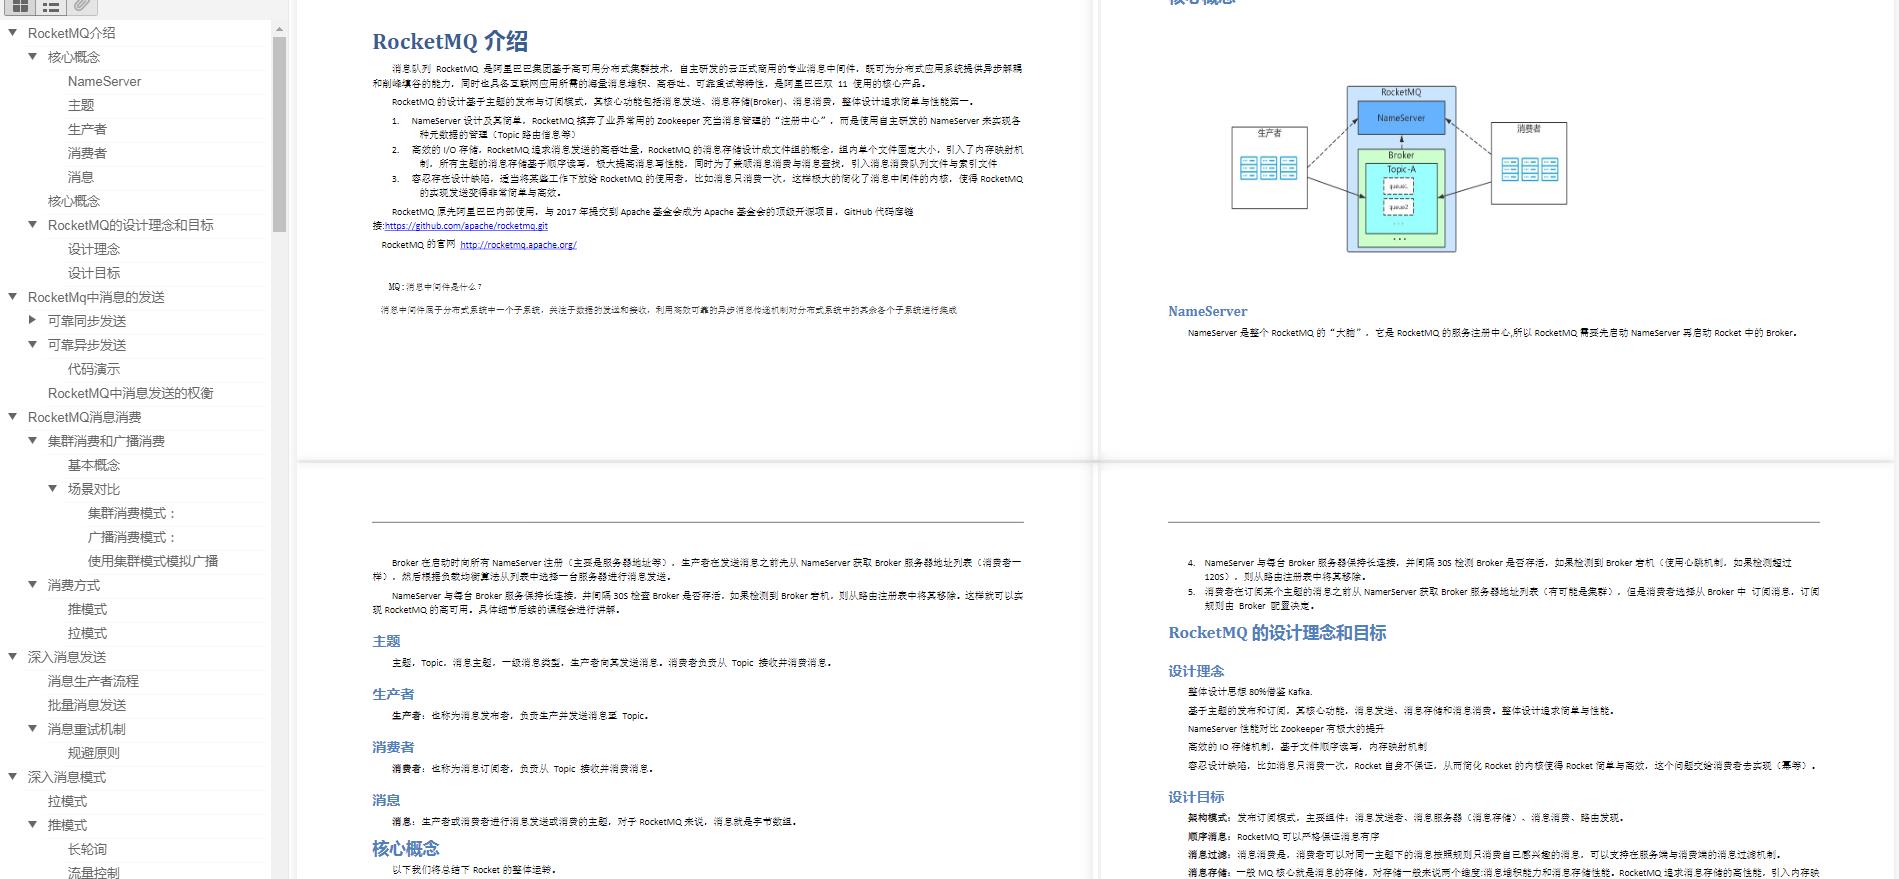Open RocketMQ中消息发送的权衡 entry
The image size is (1899, 879).
click(x=131, y=393)
